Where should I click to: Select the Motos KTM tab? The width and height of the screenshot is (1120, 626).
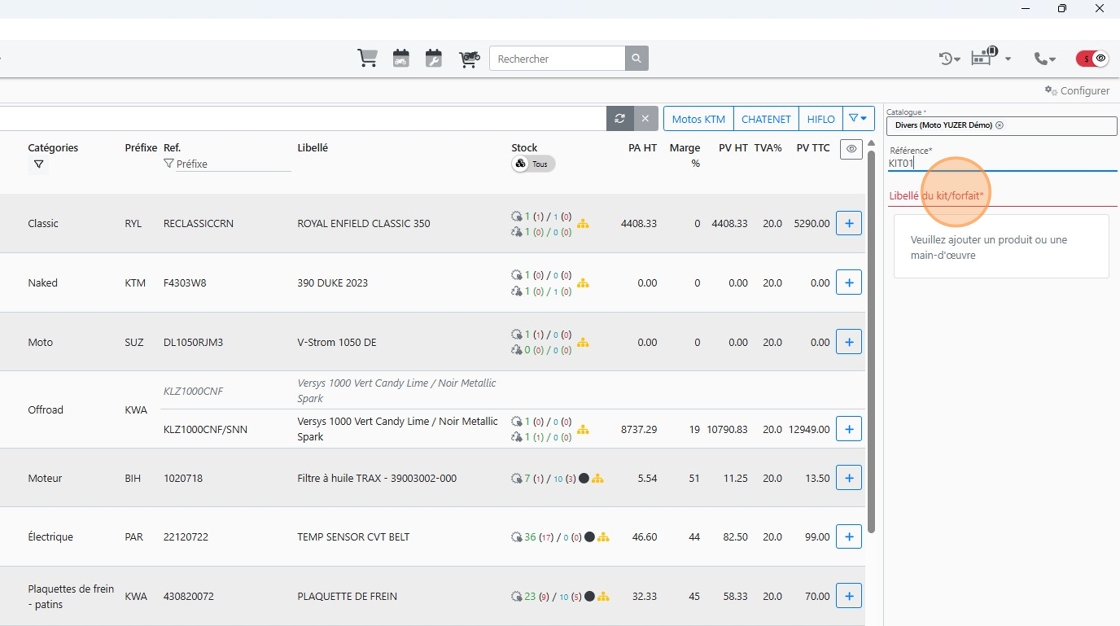pos(699,119)
